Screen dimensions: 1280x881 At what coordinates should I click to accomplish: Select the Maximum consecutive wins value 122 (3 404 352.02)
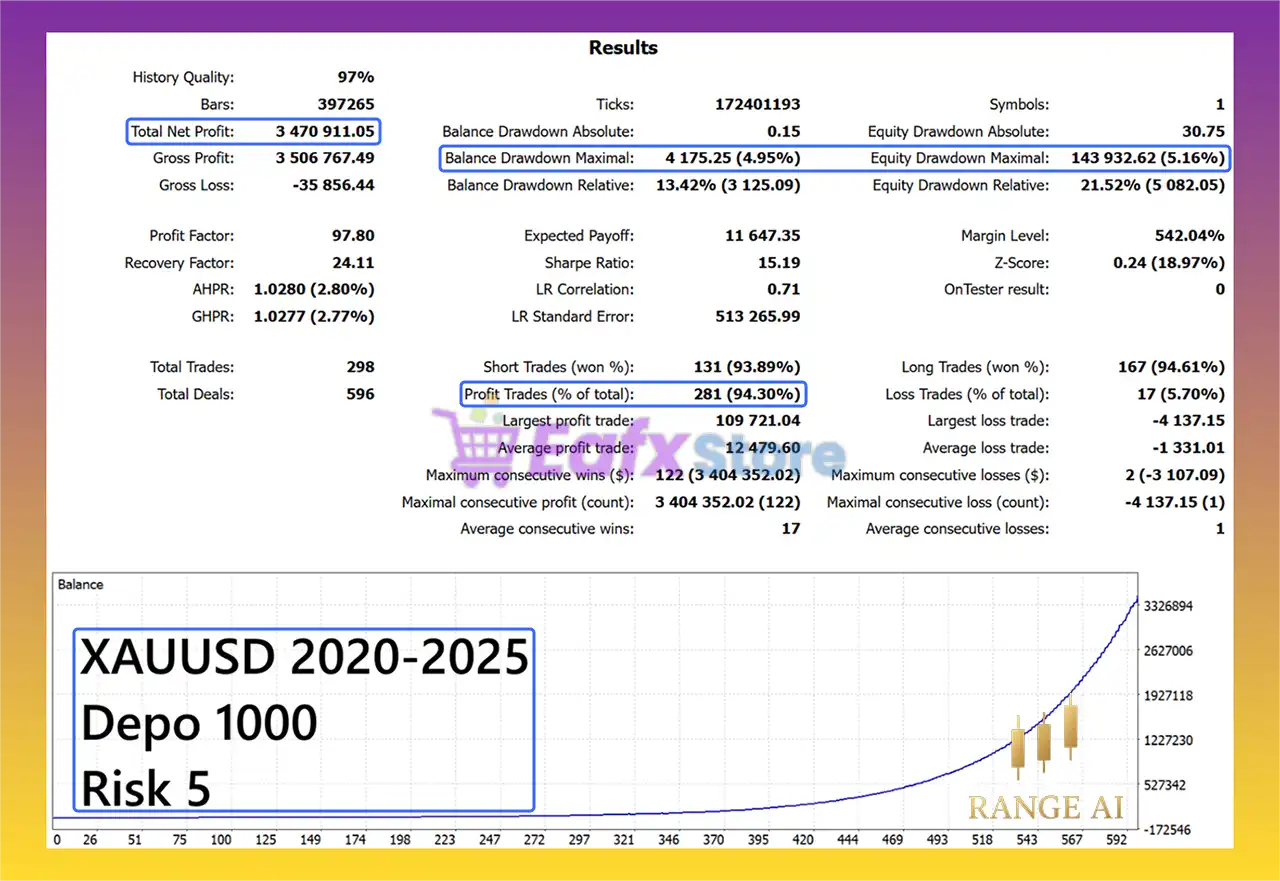[728, 475]
